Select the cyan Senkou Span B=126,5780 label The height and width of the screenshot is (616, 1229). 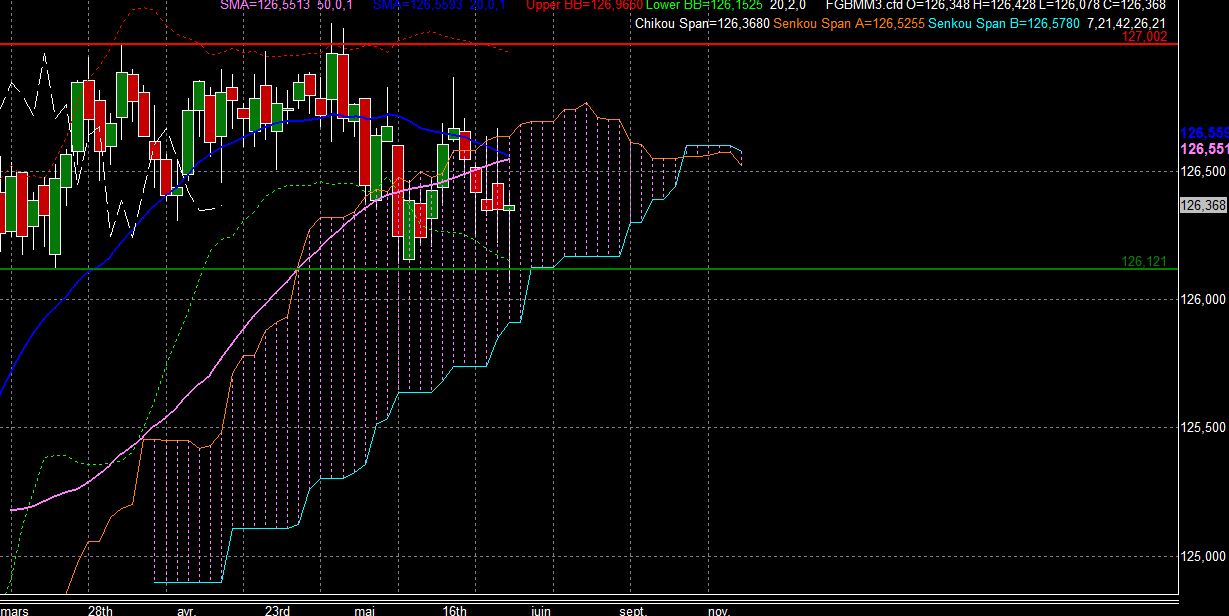1003,24
